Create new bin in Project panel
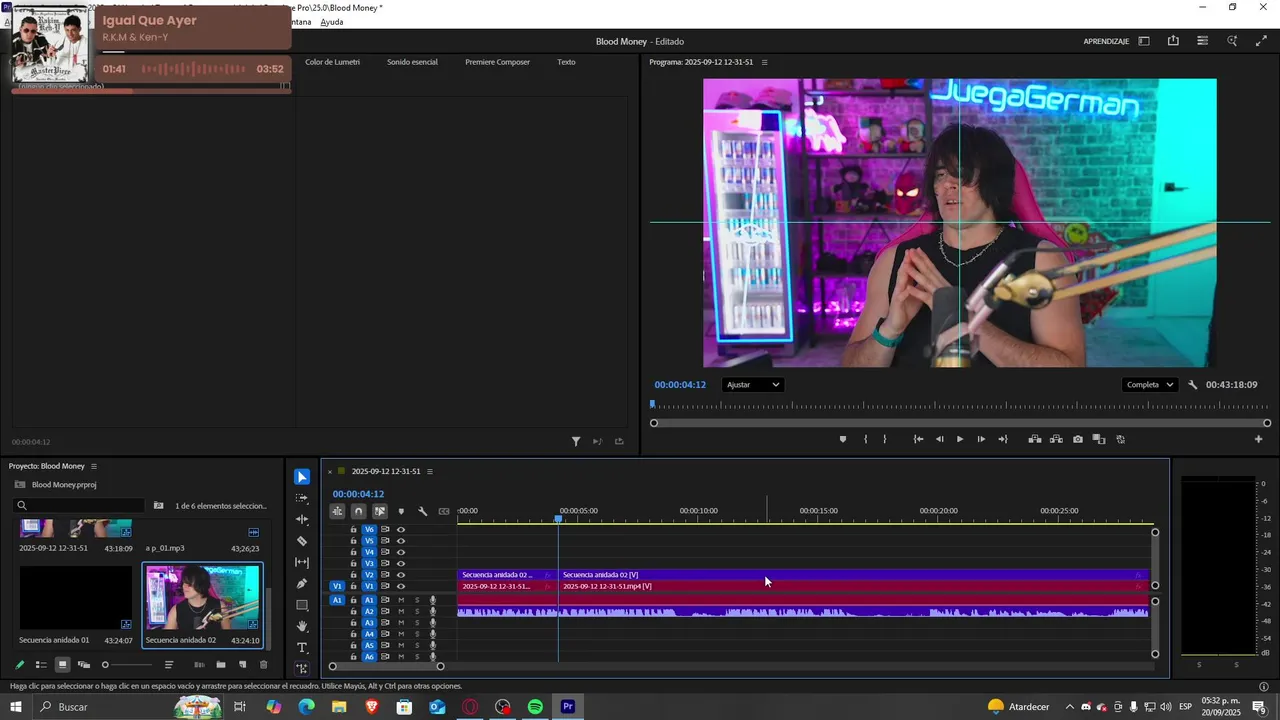 click(x=221, y=665)
